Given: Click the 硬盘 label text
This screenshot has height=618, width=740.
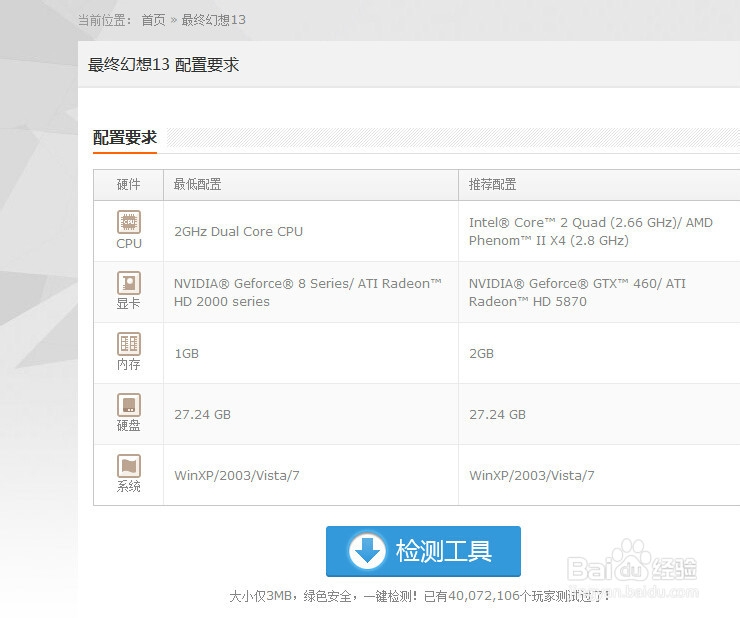Looking at the screenshot, I should pos(128,425).
